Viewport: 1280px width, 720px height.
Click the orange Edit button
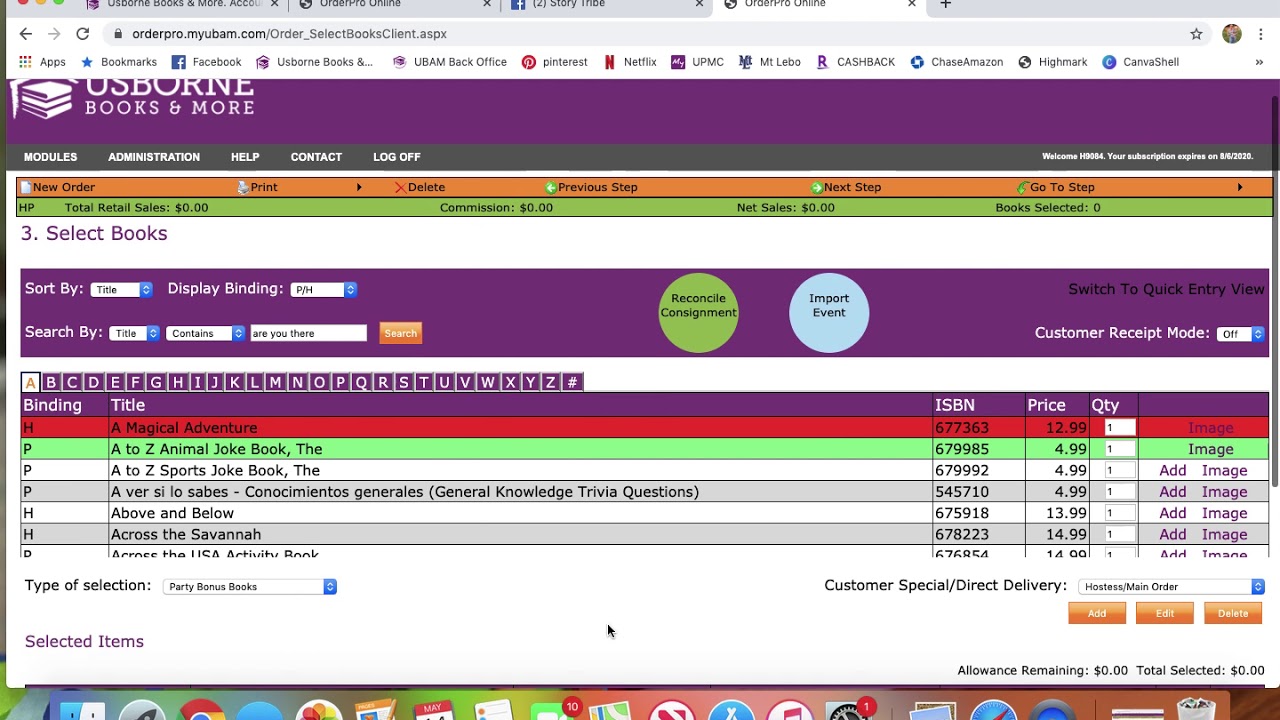click(1165, 614)
